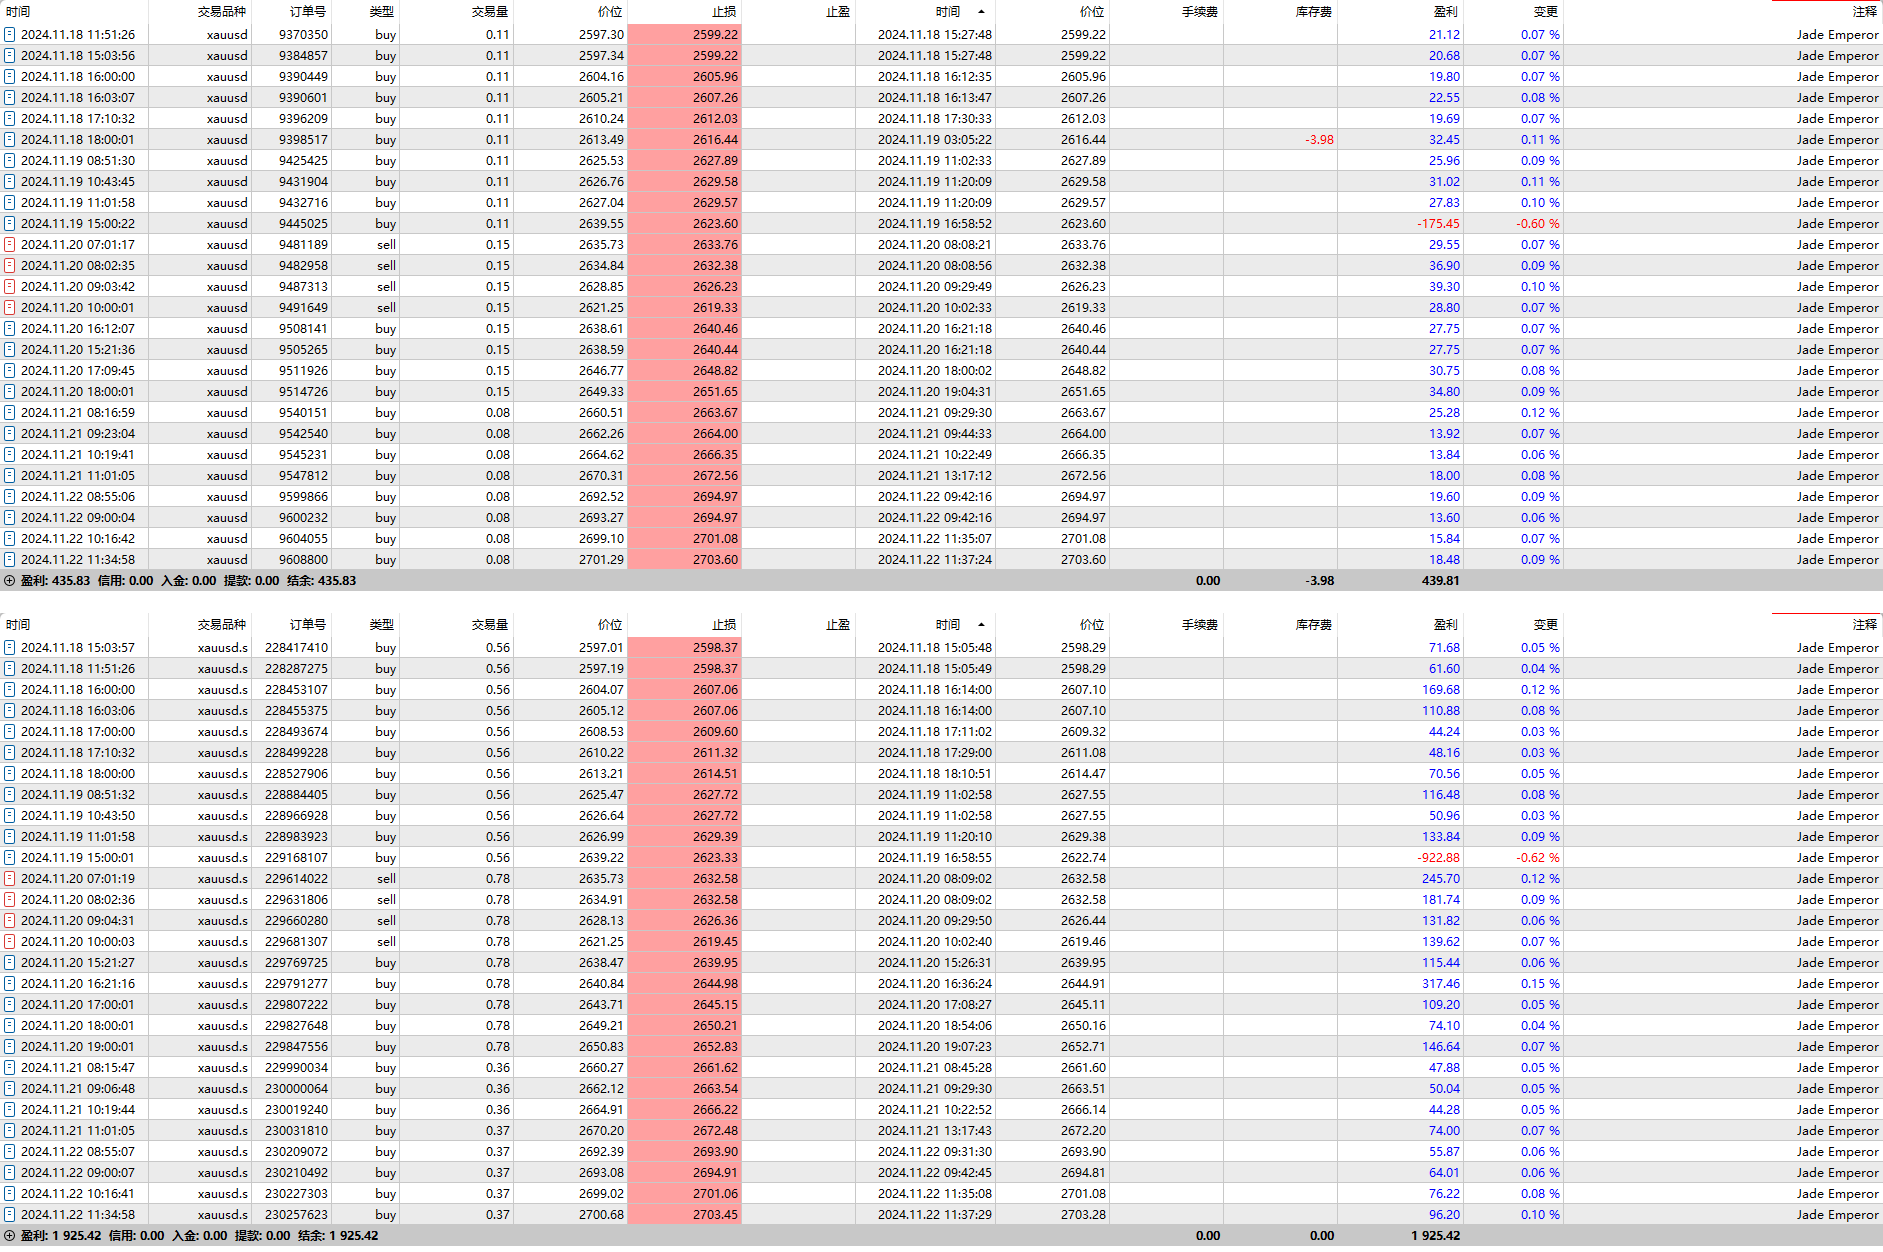Click the 变更 header in the bottom table
1883x1252 pixels.
(1546, 624)
